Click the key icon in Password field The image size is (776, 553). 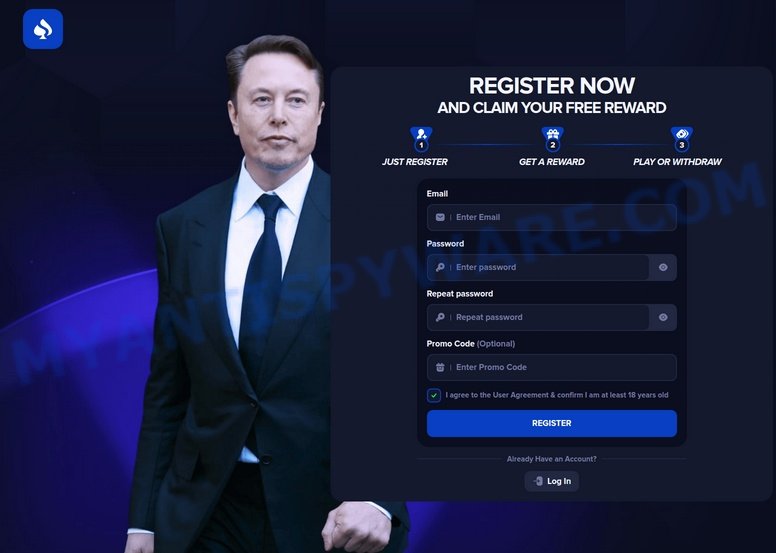click(x=440, y=267)
